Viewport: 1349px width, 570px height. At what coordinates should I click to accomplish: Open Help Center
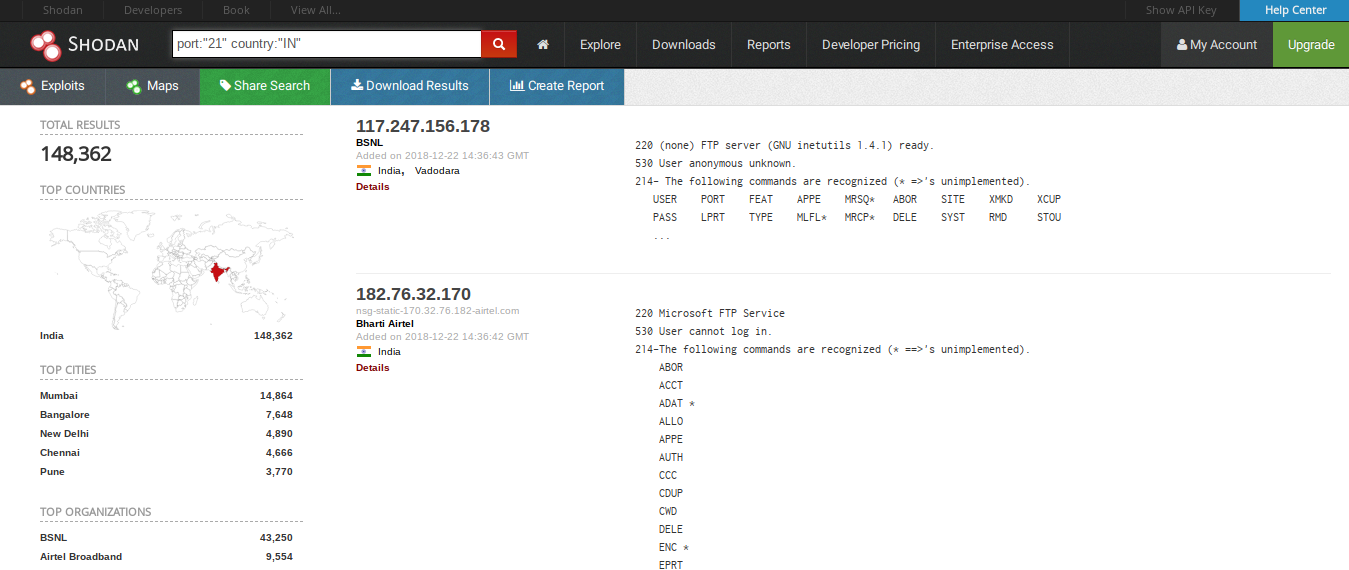click(x=1295, y=10)
